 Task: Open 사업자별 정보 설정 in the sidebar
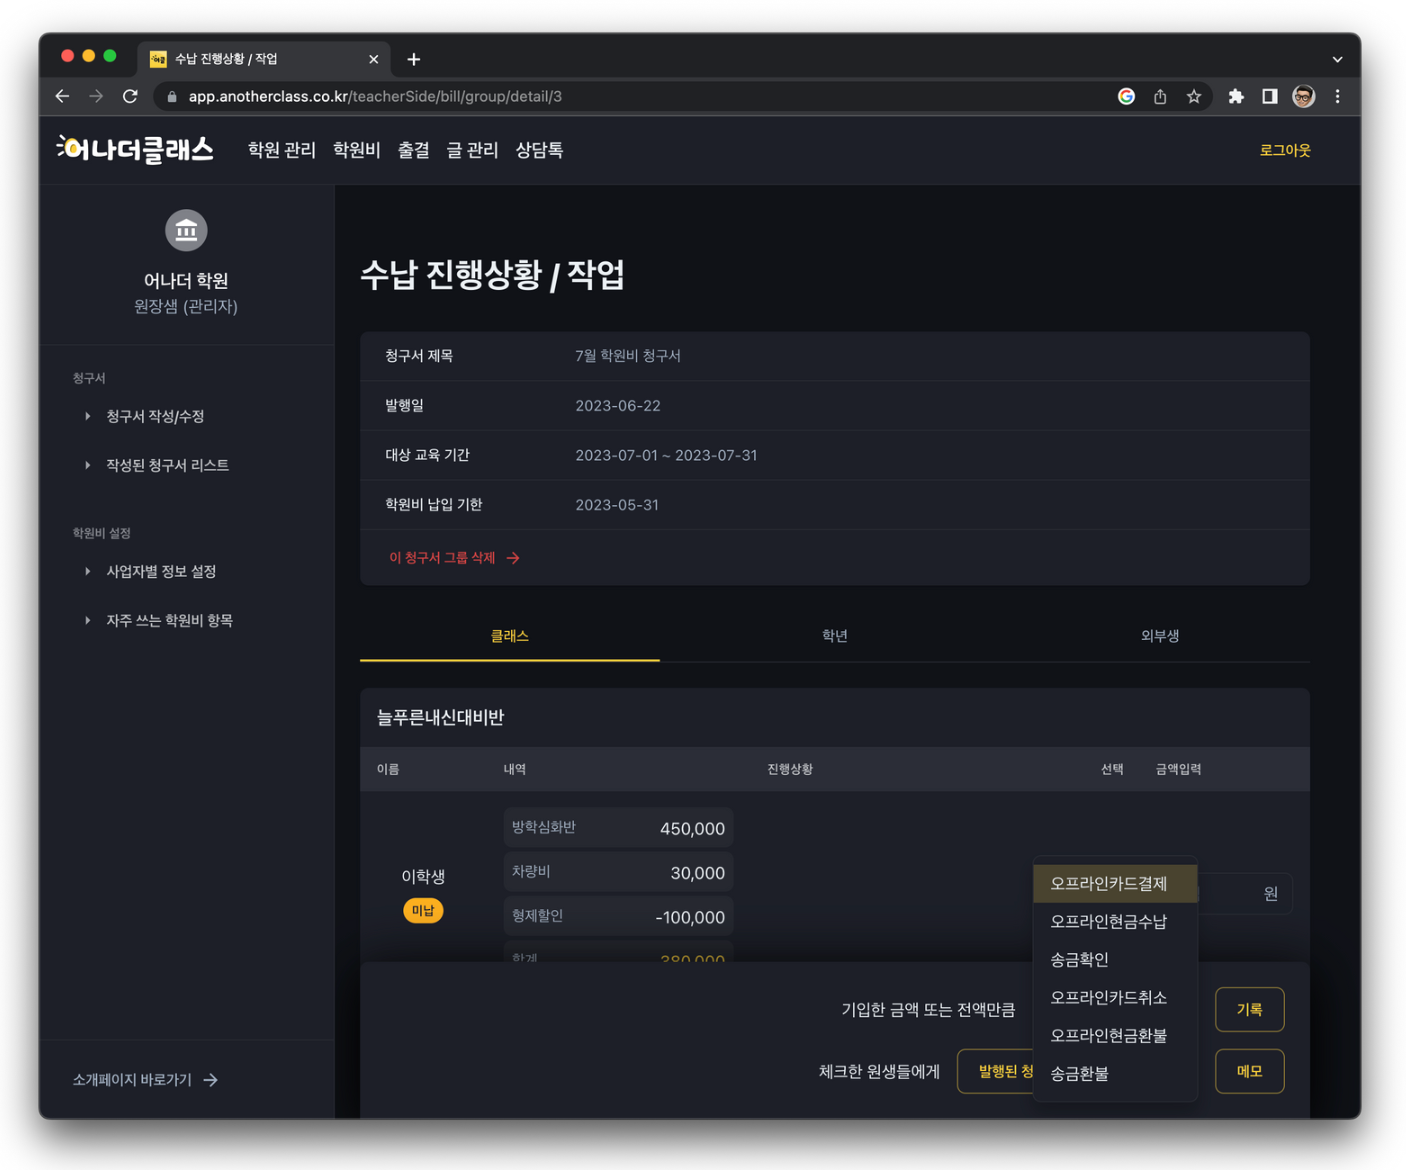pyautogui.click(x=161, y=571)
